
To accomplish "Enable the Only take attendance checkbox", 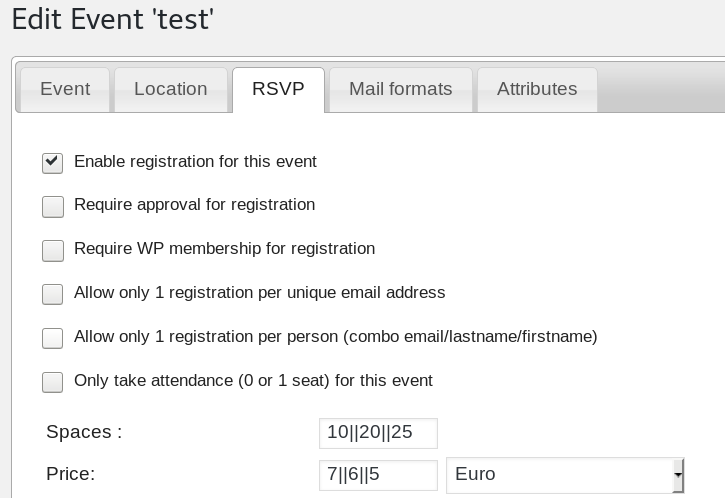I will point(53,382).
